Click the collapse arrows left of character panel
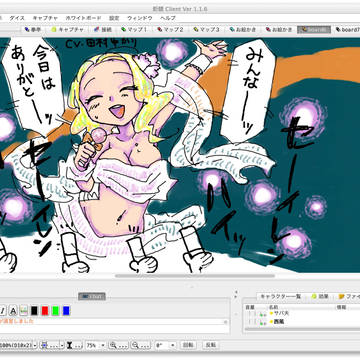Viewport: 360px width, 360px height. (x=236, y=293)
